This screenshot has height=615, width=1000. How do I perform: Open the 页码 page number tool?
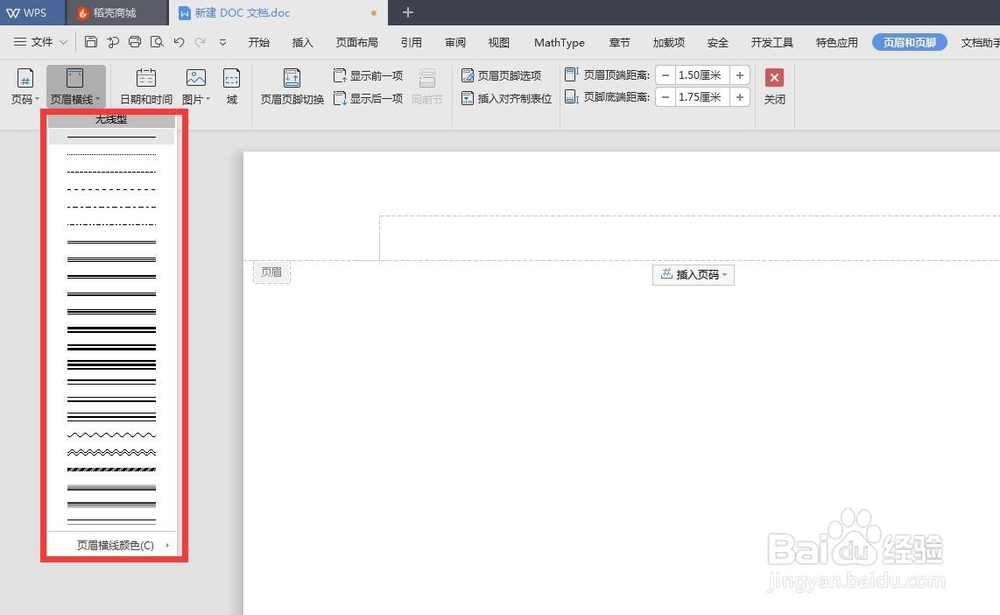tap(25, 86)
